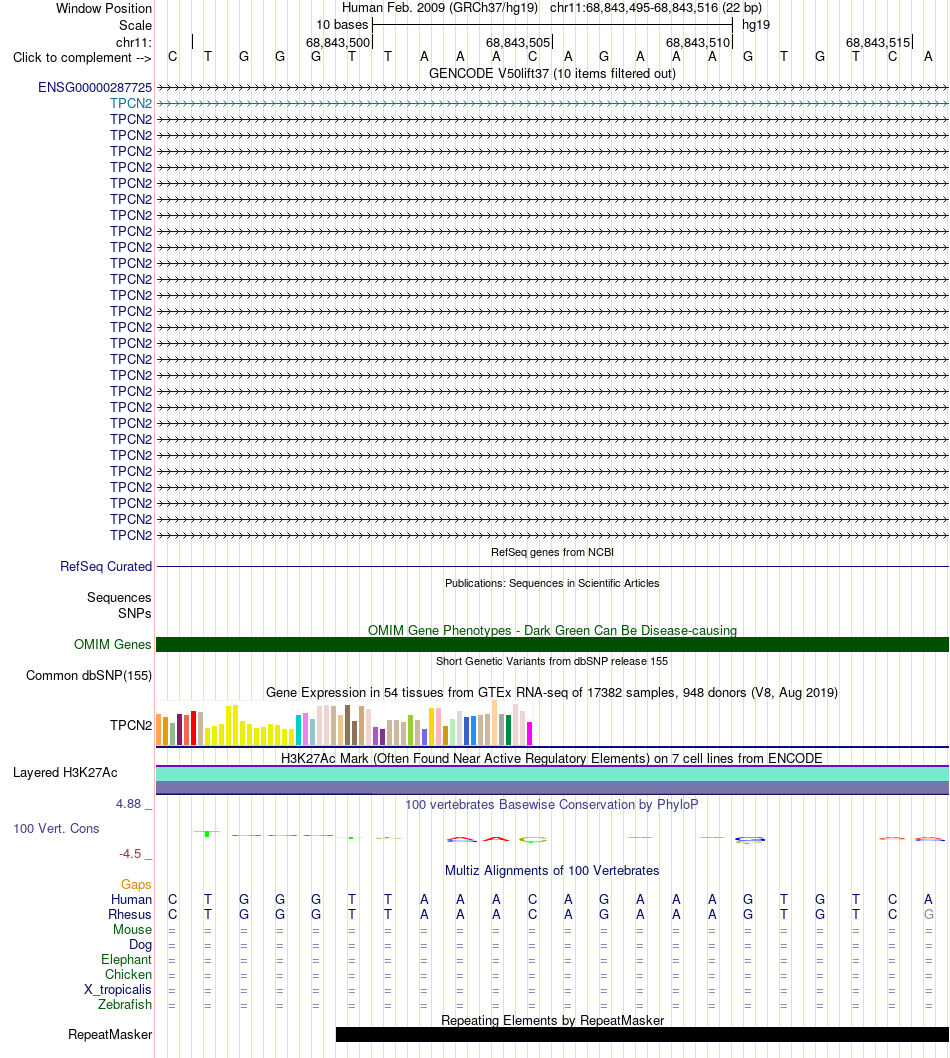This screenshot has height=1058, width=950.
Task: Click the '10 bases' scale bar label
Action: [342, 25]
